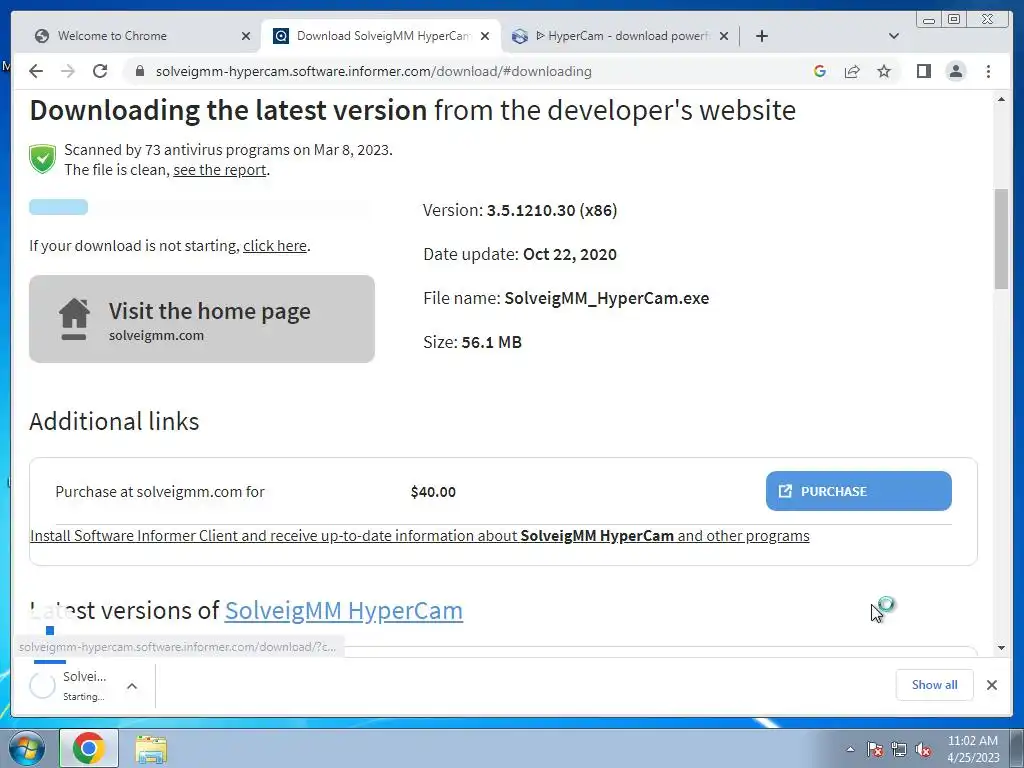The height and width of the screenshot is (768, 1024).
Task: Open a new tab with the plus button
Action: click(x=761, y=36)
